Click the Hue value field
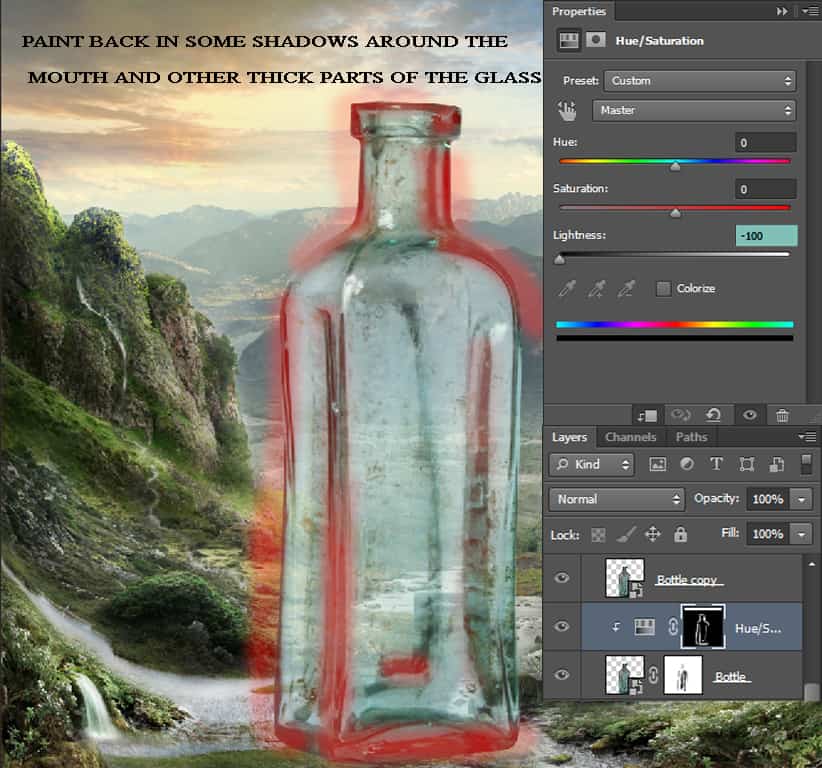The width and height of the screenshot is (822, 768). coord(766,143)
